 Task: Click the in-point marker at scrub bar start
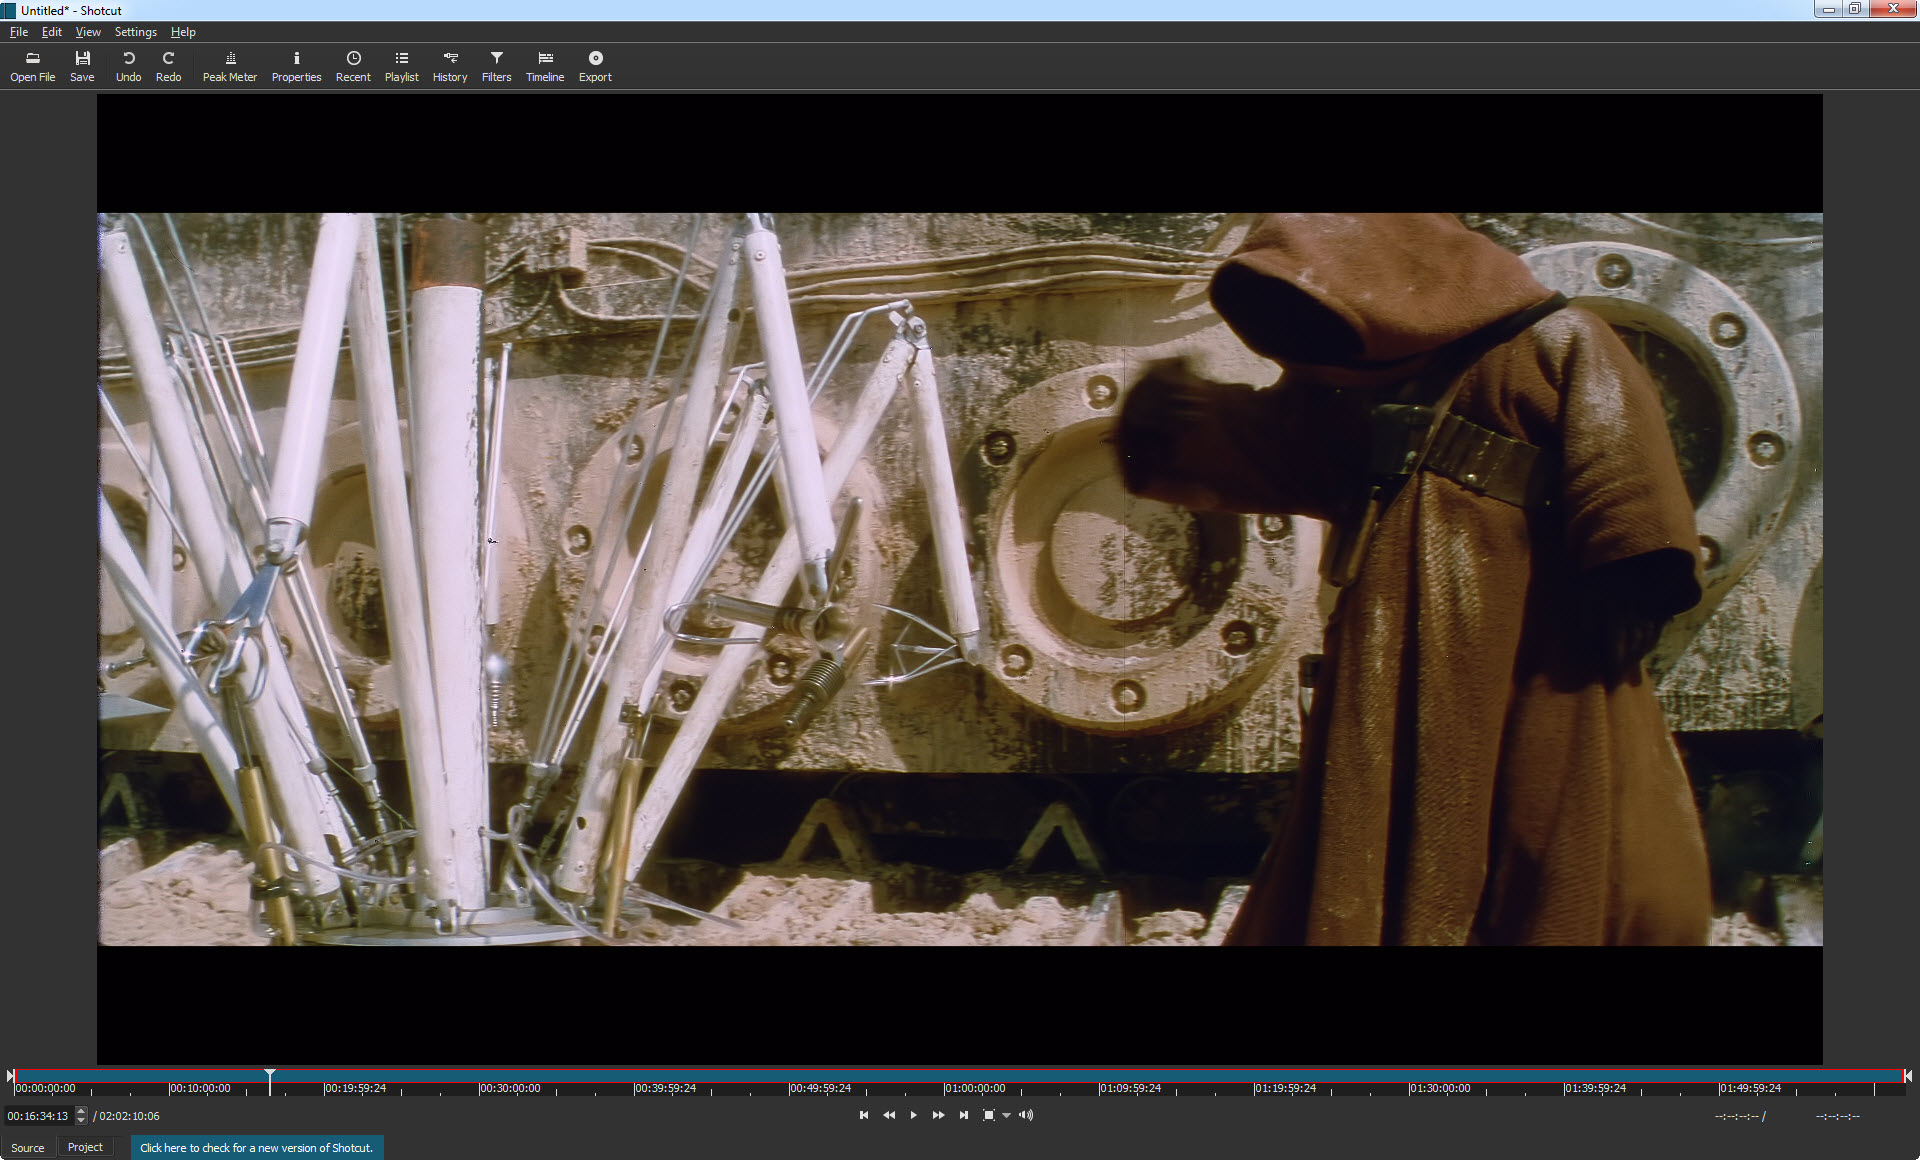pyautogui.click(x=11, y=1076)
